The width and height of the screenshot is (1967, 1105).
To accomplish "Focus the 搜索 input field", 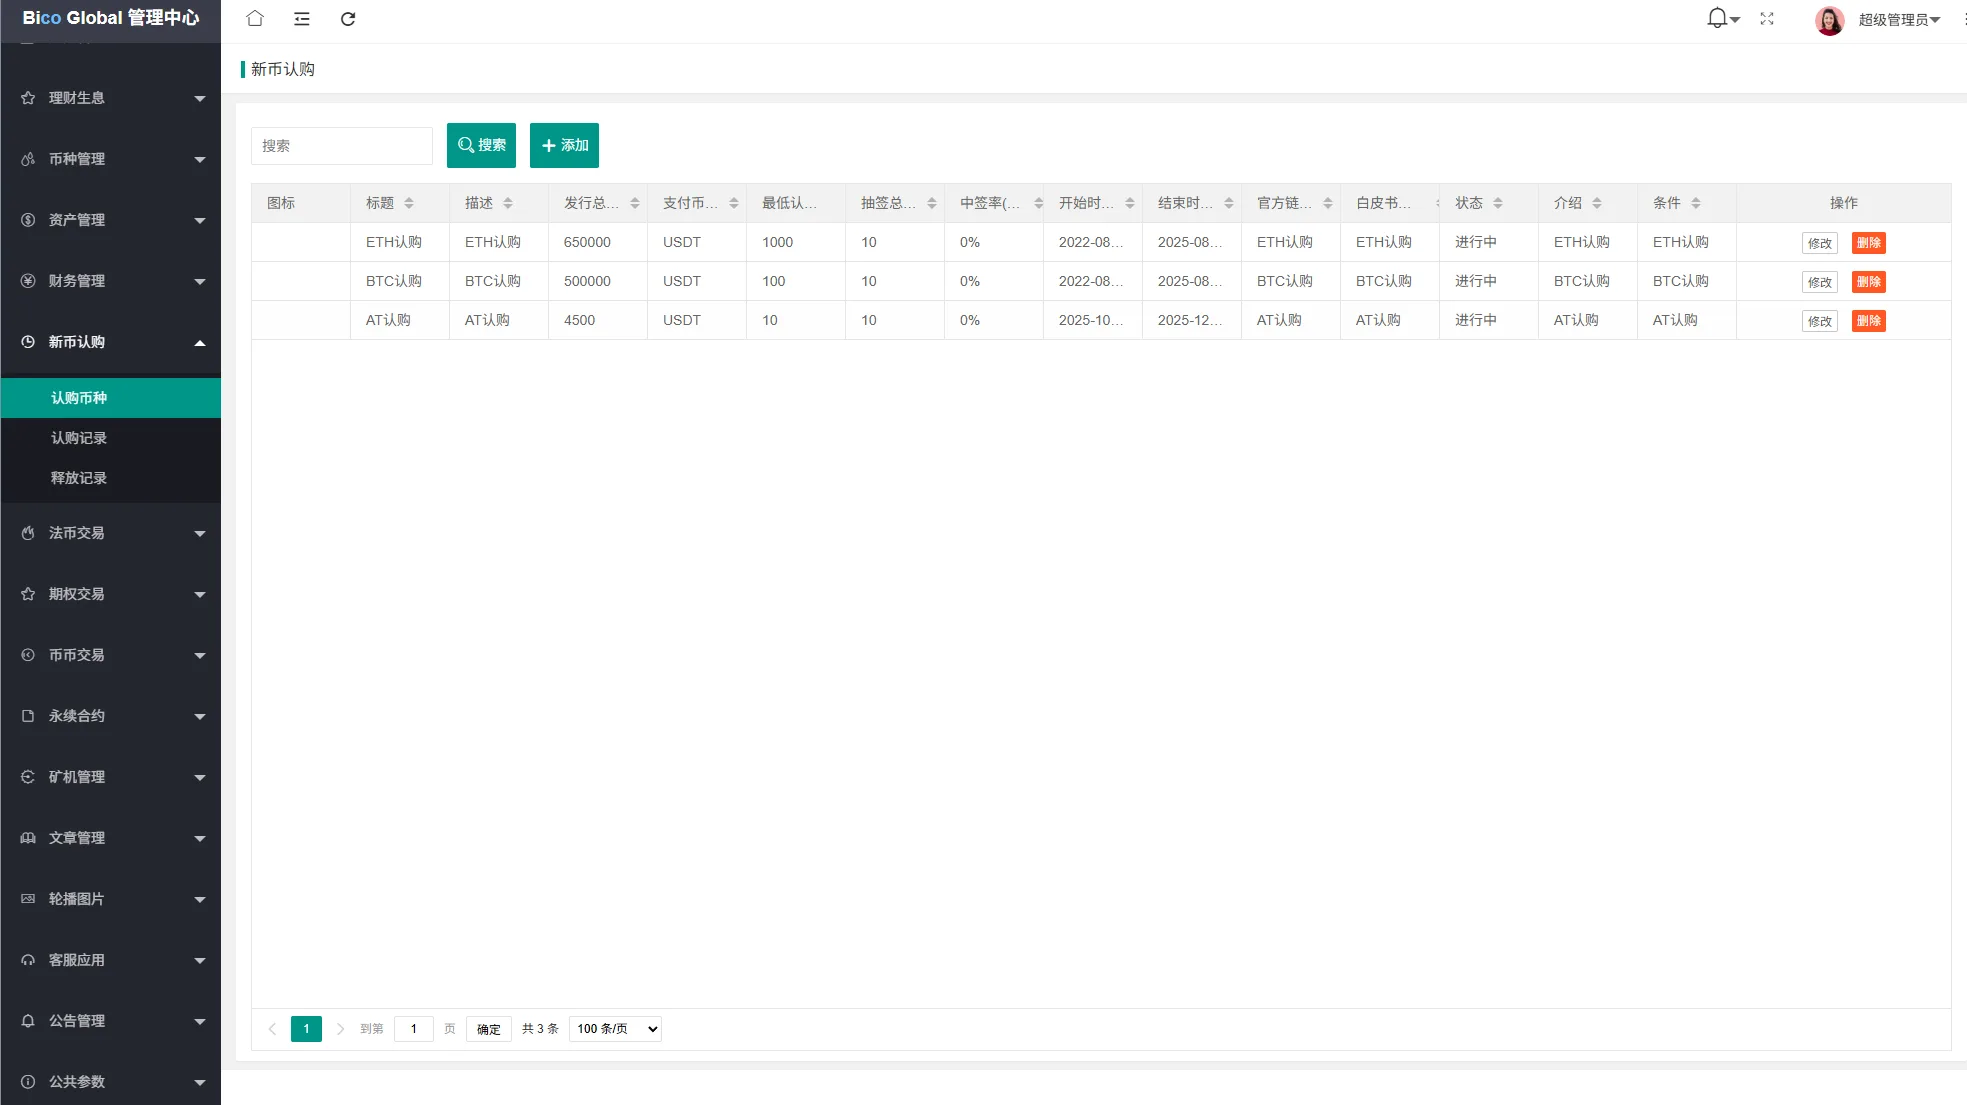I will click(341, 146).
